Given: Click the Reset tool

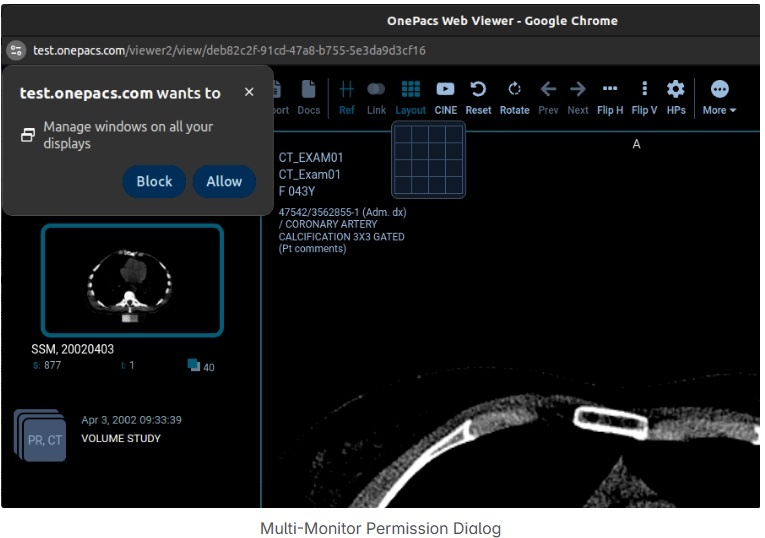Looking at the screenshot, I should 478,98.
